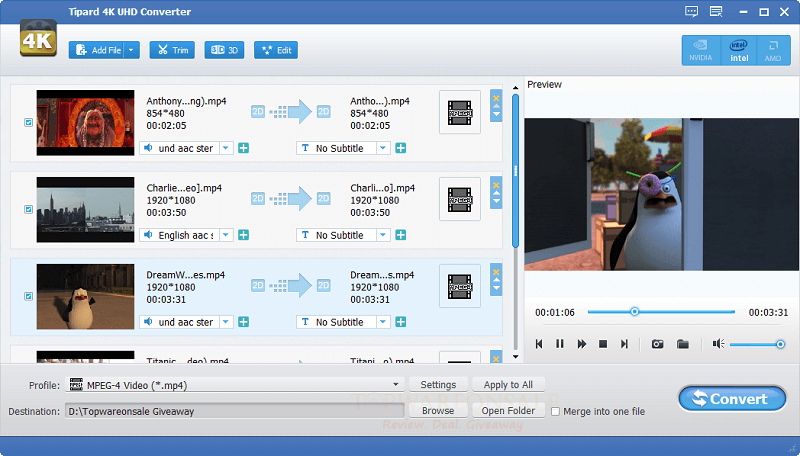Fast forward the preview

tap(582, 344)
